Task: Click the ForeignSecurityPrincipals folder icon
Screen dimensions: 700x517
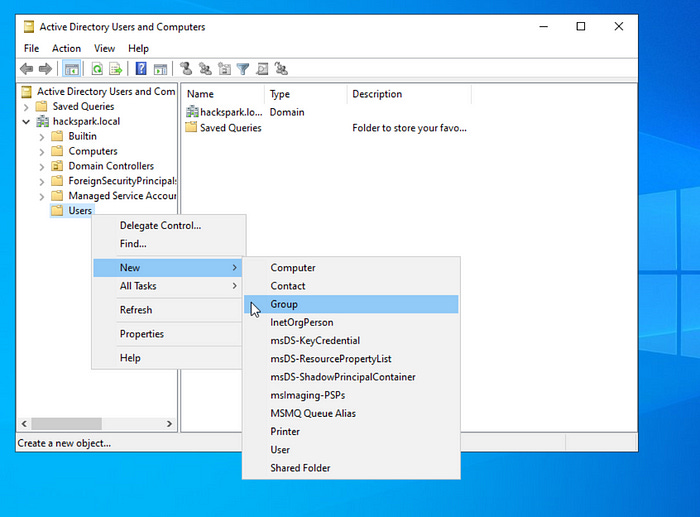Action: pyautogui.click(x=57, y=181)
